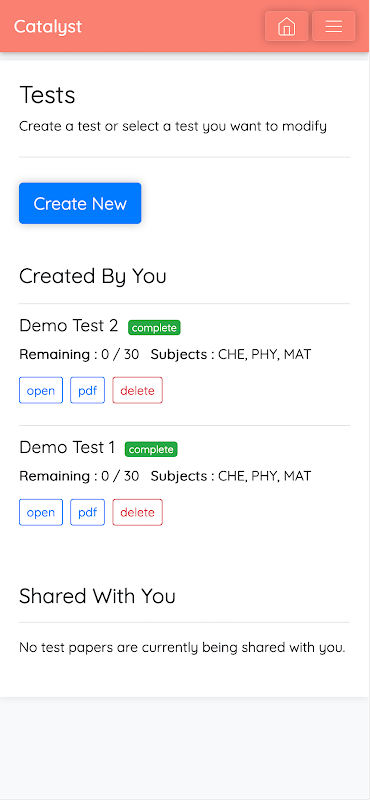Click the Created By You heading
Image resolution: width=370 pixels, height=800 pixels.
pos(92,276)
